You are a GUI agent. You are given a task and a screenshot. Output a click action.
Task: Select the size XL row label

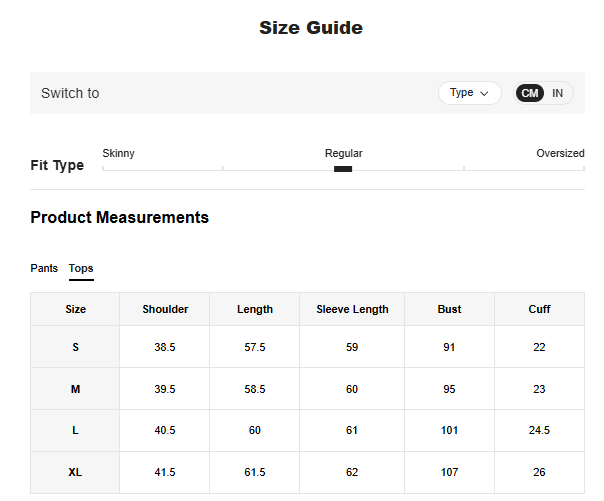[x=75, y=472]
